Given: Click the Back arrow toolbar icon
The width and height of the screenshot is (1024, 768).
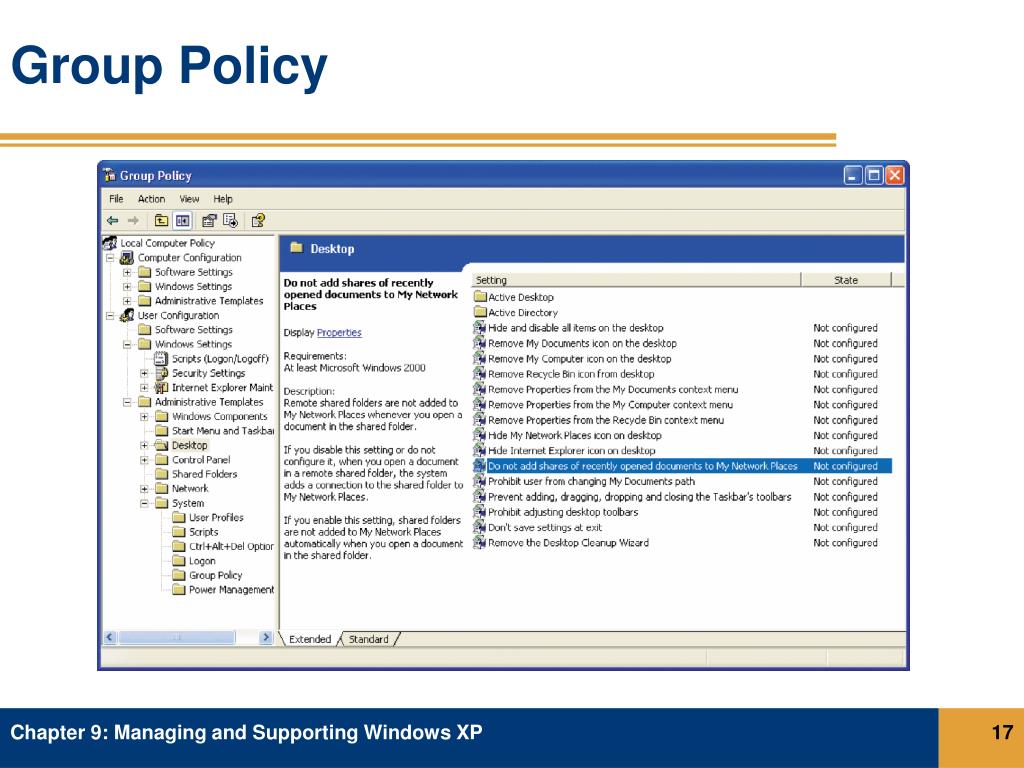Looking at the screenshot, I should (x=113, y=221).
